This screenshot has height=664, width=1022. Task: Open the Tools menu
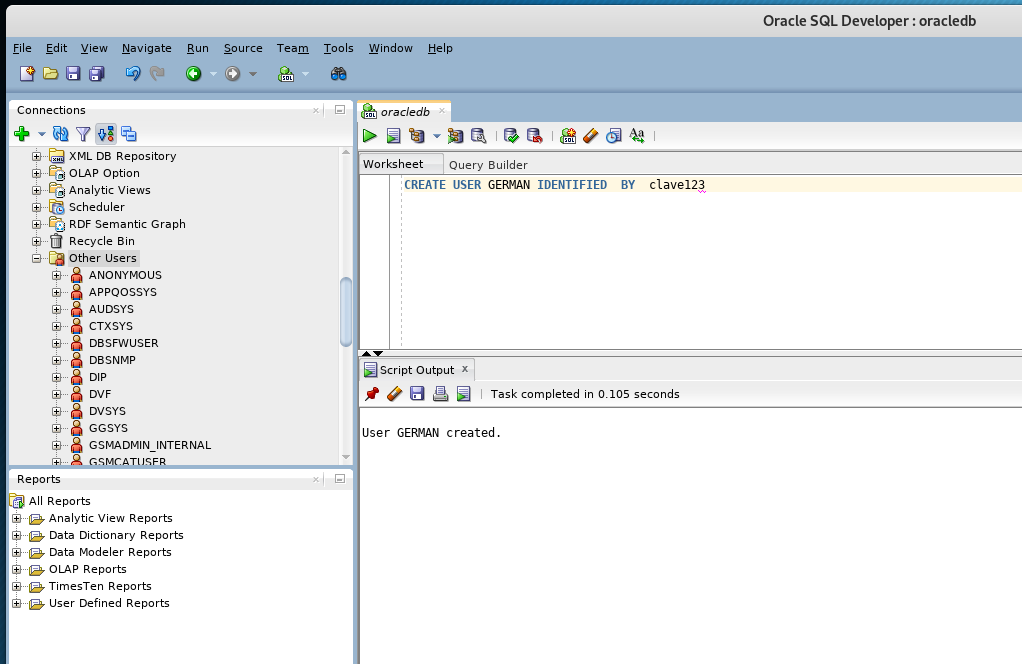pyautogui.click(x=338, y=48)
